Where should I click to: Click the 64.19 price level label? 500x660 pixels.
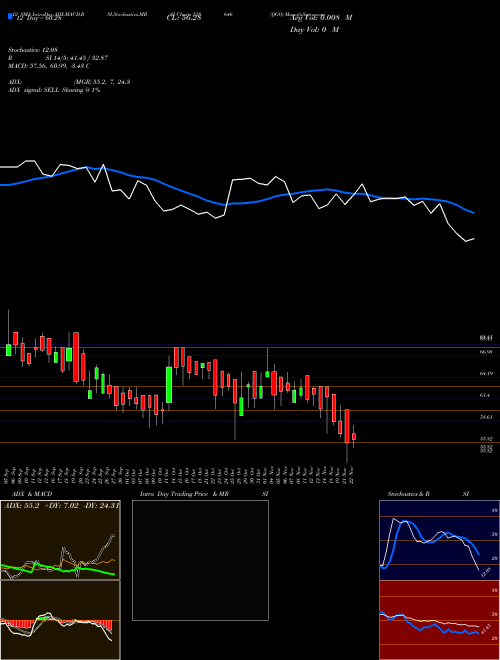click(486, 373)
